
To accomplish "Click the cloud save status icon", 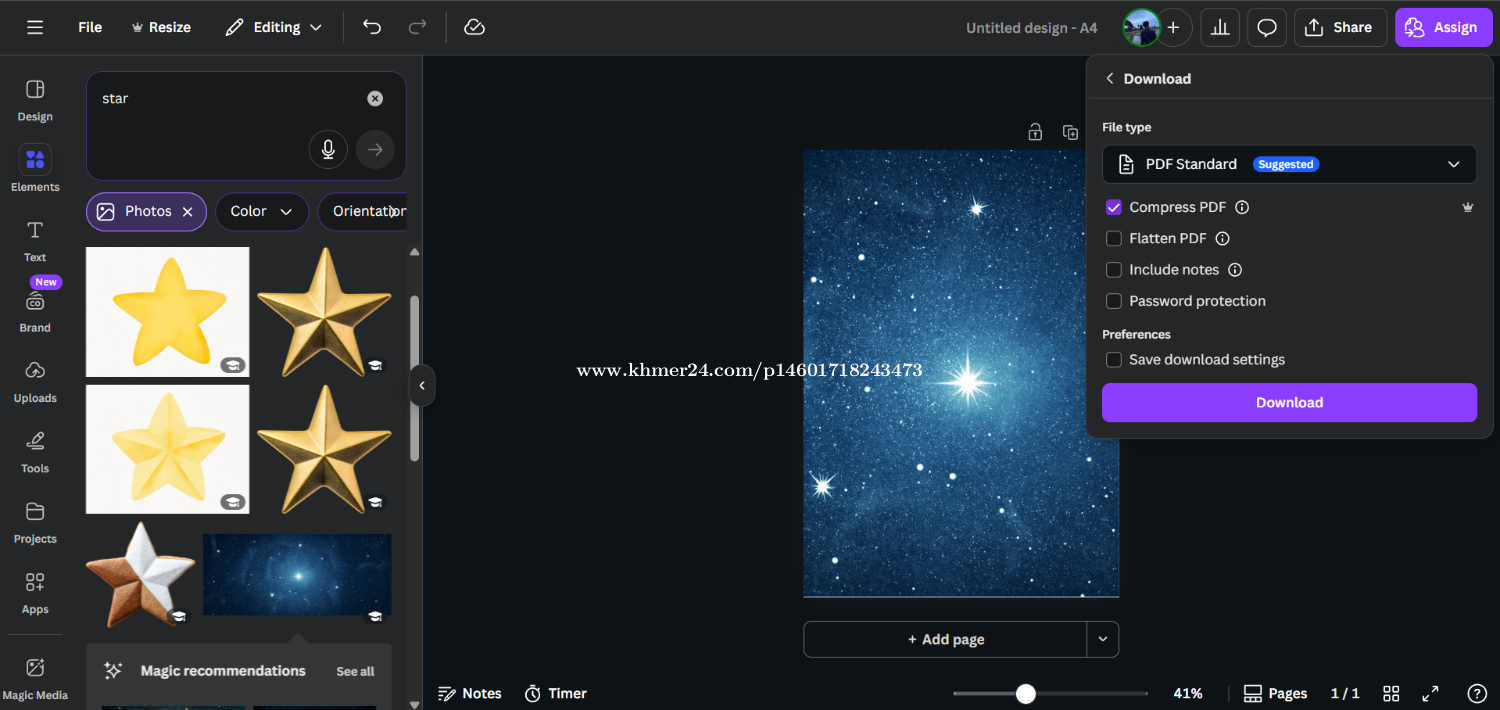I will click(475, 27).
